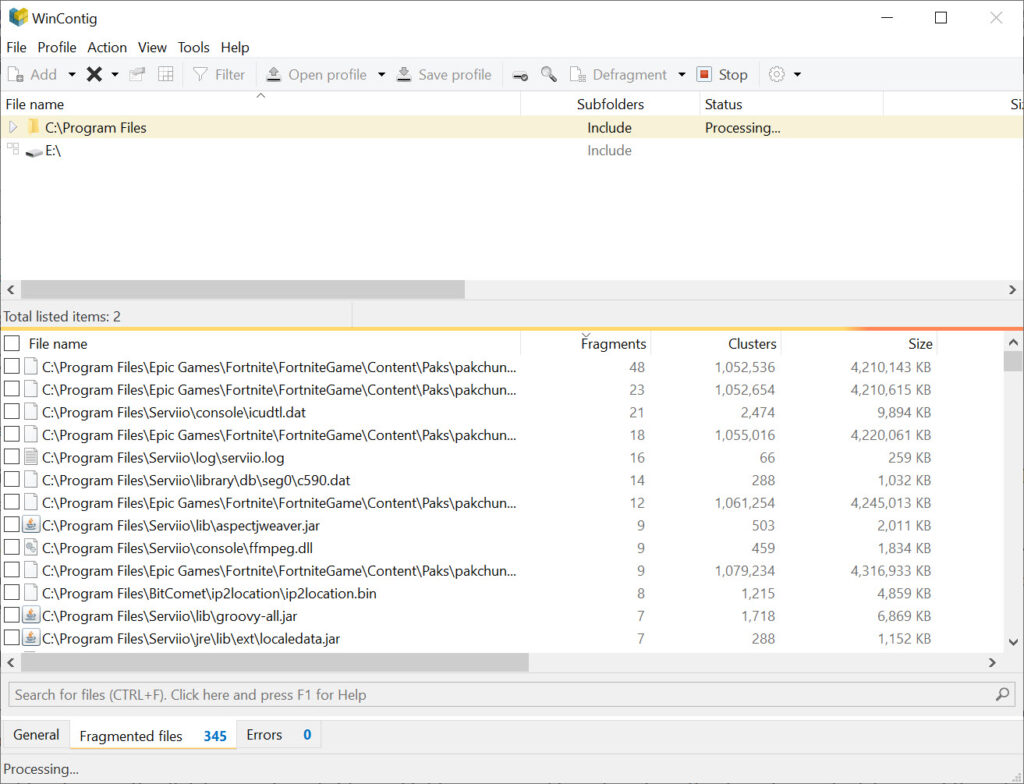Image resolution: width=1024 pixels, height=784 pixels.
Task: Click the drive icon for E:\
Action: point(34,152)
